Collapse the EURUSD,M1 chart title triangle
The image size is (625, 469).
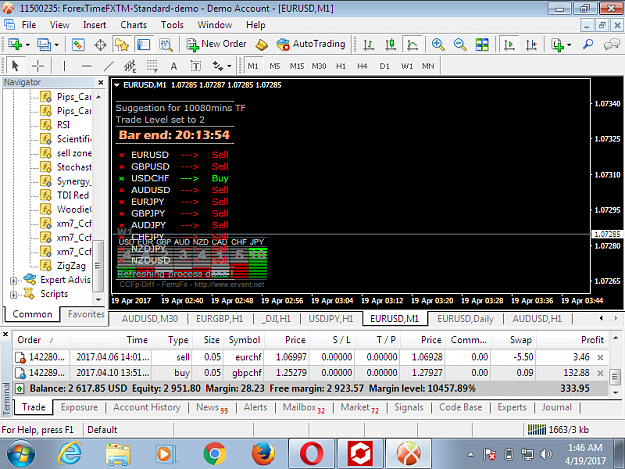tap(117, 85)
